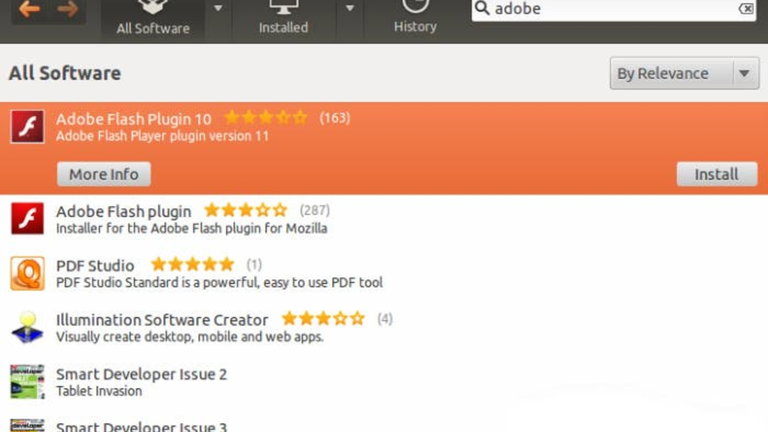Expand the All Software dropdown arrow

[x=219, y=10]
